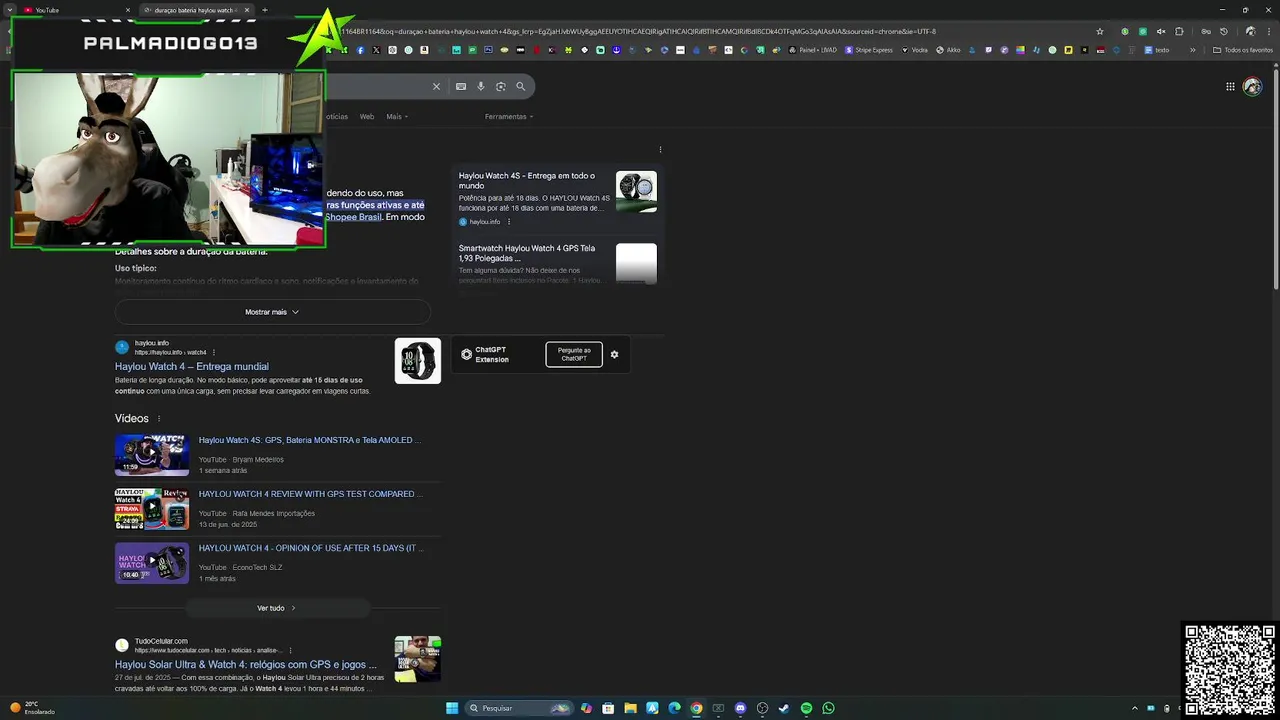Switch to the YouTube browser tab

point(75,10)
